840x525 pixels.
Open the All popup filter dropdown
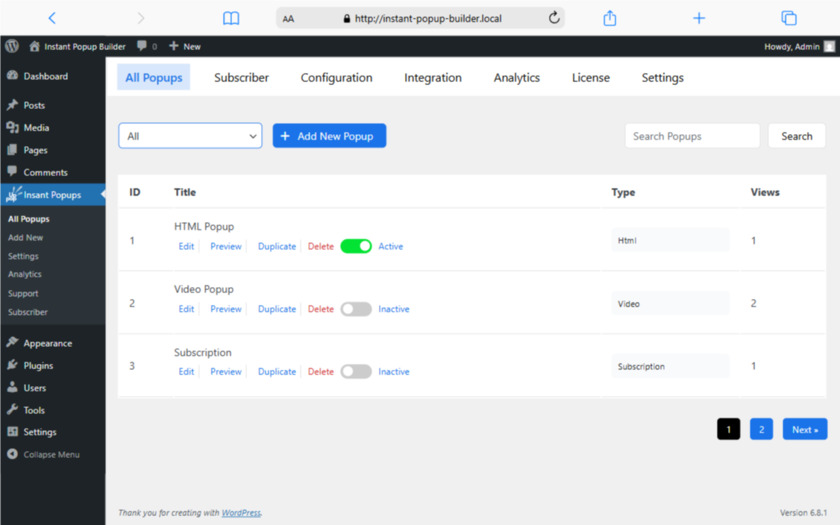190,136
